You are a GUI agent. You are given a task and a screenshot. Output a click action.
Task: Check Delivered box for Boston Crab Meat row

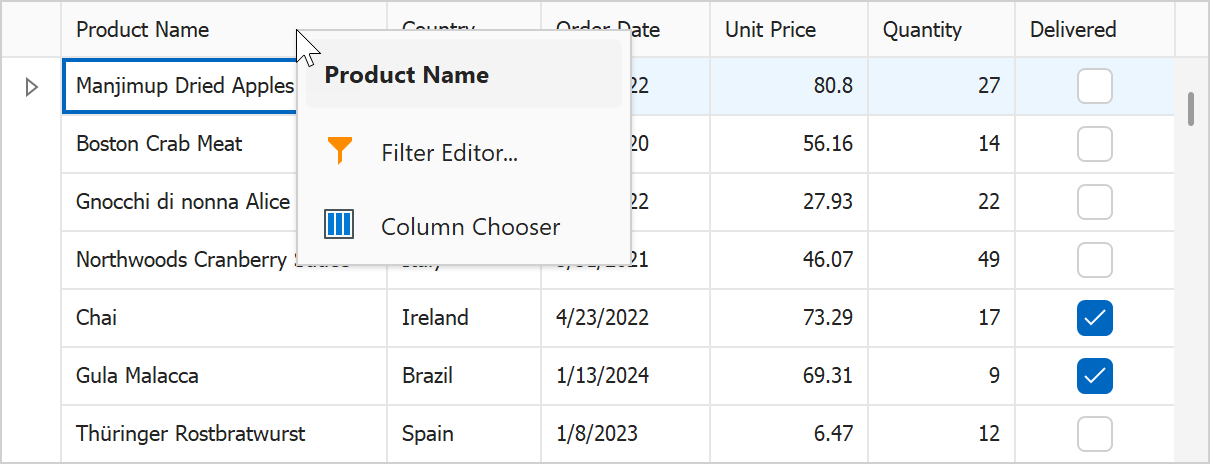point(1094,144)
